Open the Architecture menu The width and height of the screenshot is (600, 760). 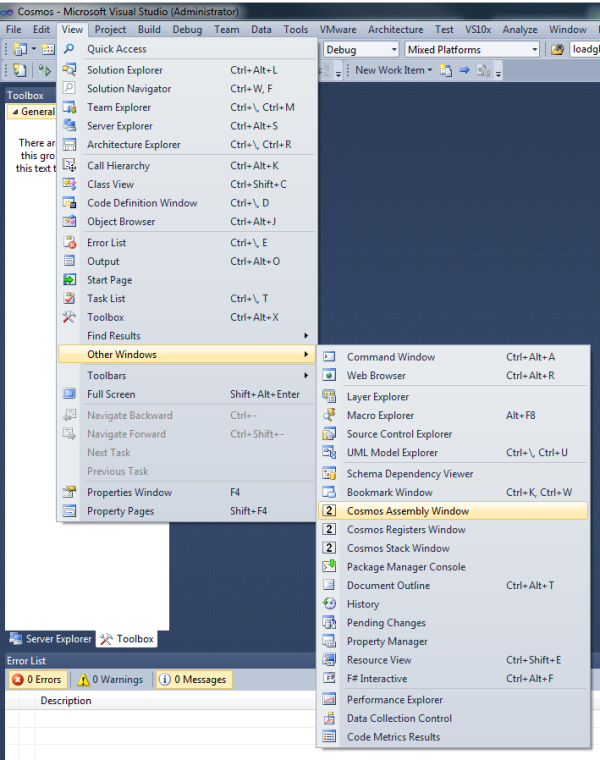[395, 30]
